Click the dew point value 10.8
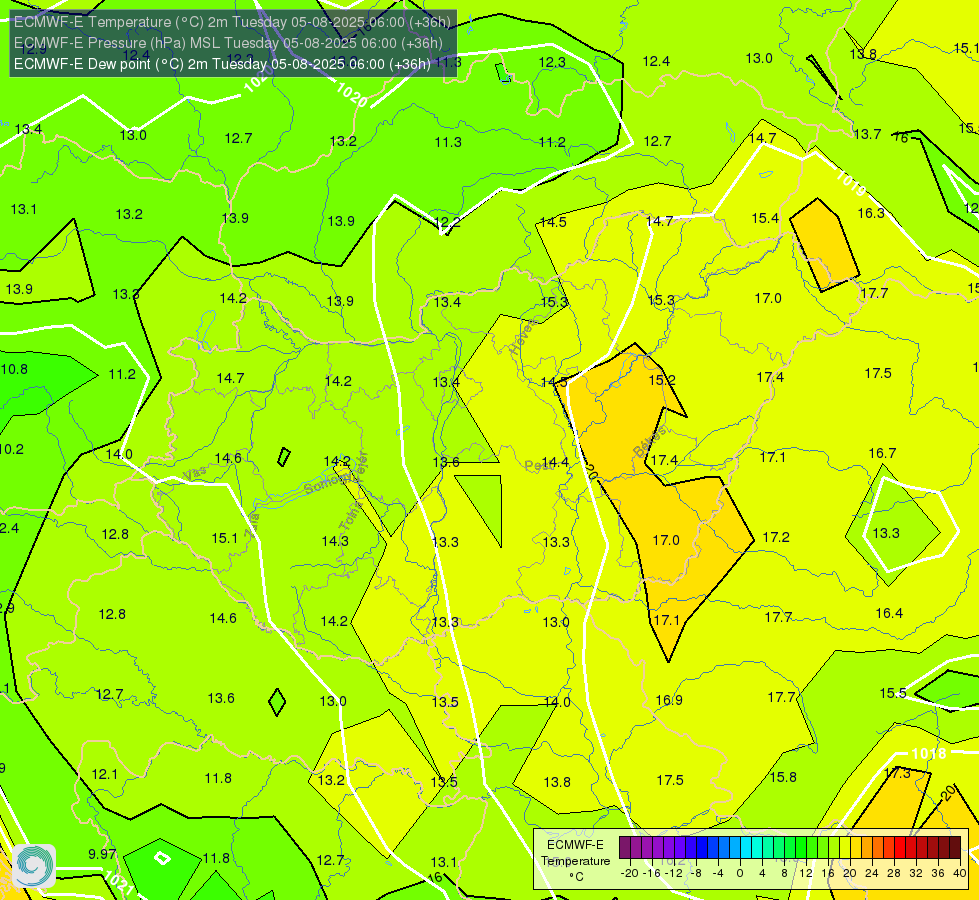 pyautogui.click(x=14, y=369)
